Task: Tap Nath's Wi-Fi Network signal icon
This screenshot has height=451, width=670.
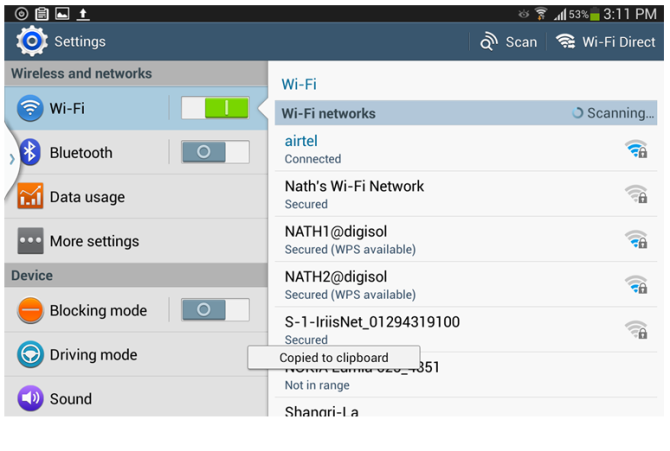Action: click(x=636, y=194)
